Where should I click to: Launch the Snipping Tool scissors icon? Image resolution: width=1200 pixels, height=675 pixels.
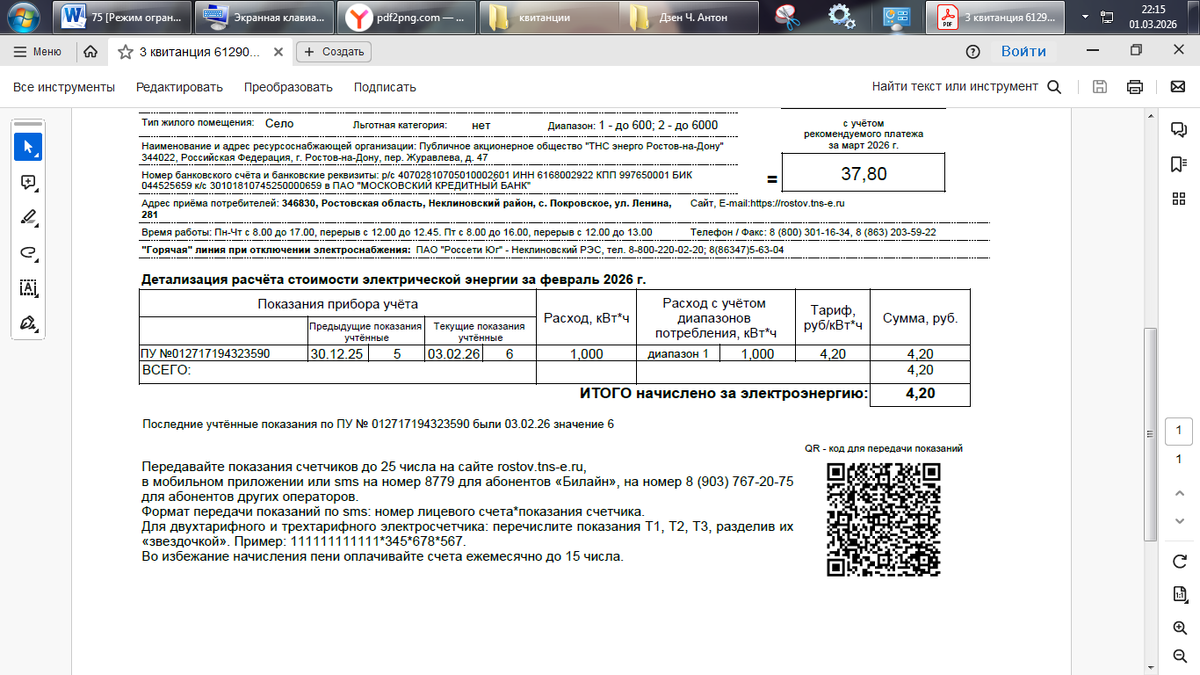click(789, 17)
